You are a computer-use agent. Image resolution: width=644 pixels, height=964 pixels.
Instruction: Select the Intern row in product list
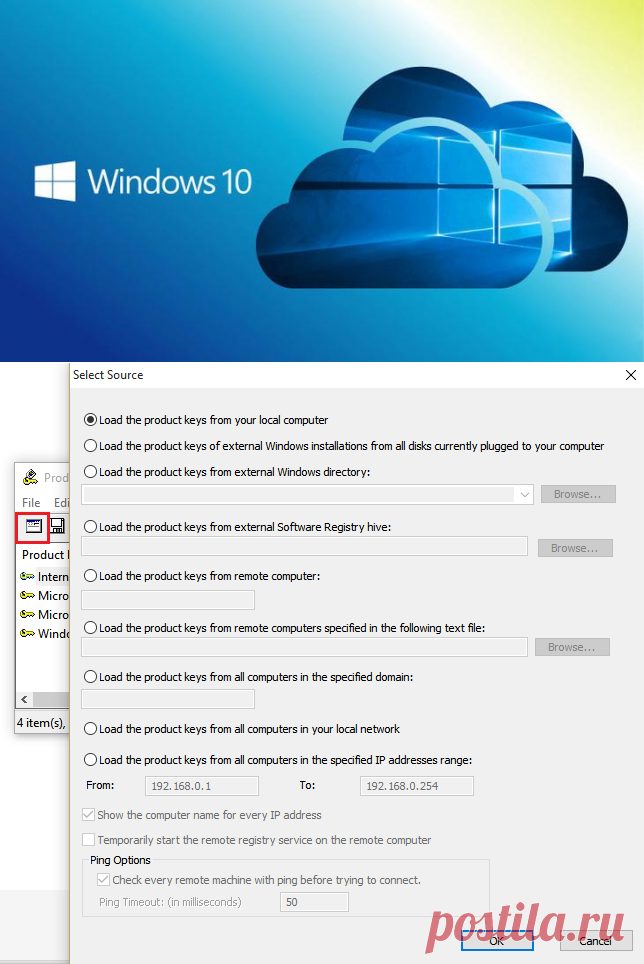coord(44,577)
